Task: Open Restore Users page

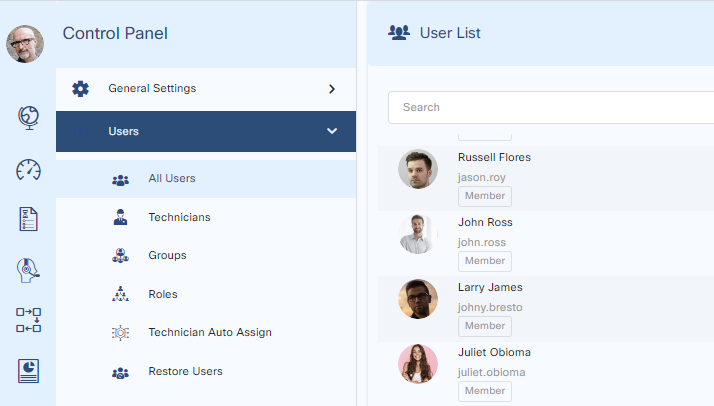Action: pos(185,372)
